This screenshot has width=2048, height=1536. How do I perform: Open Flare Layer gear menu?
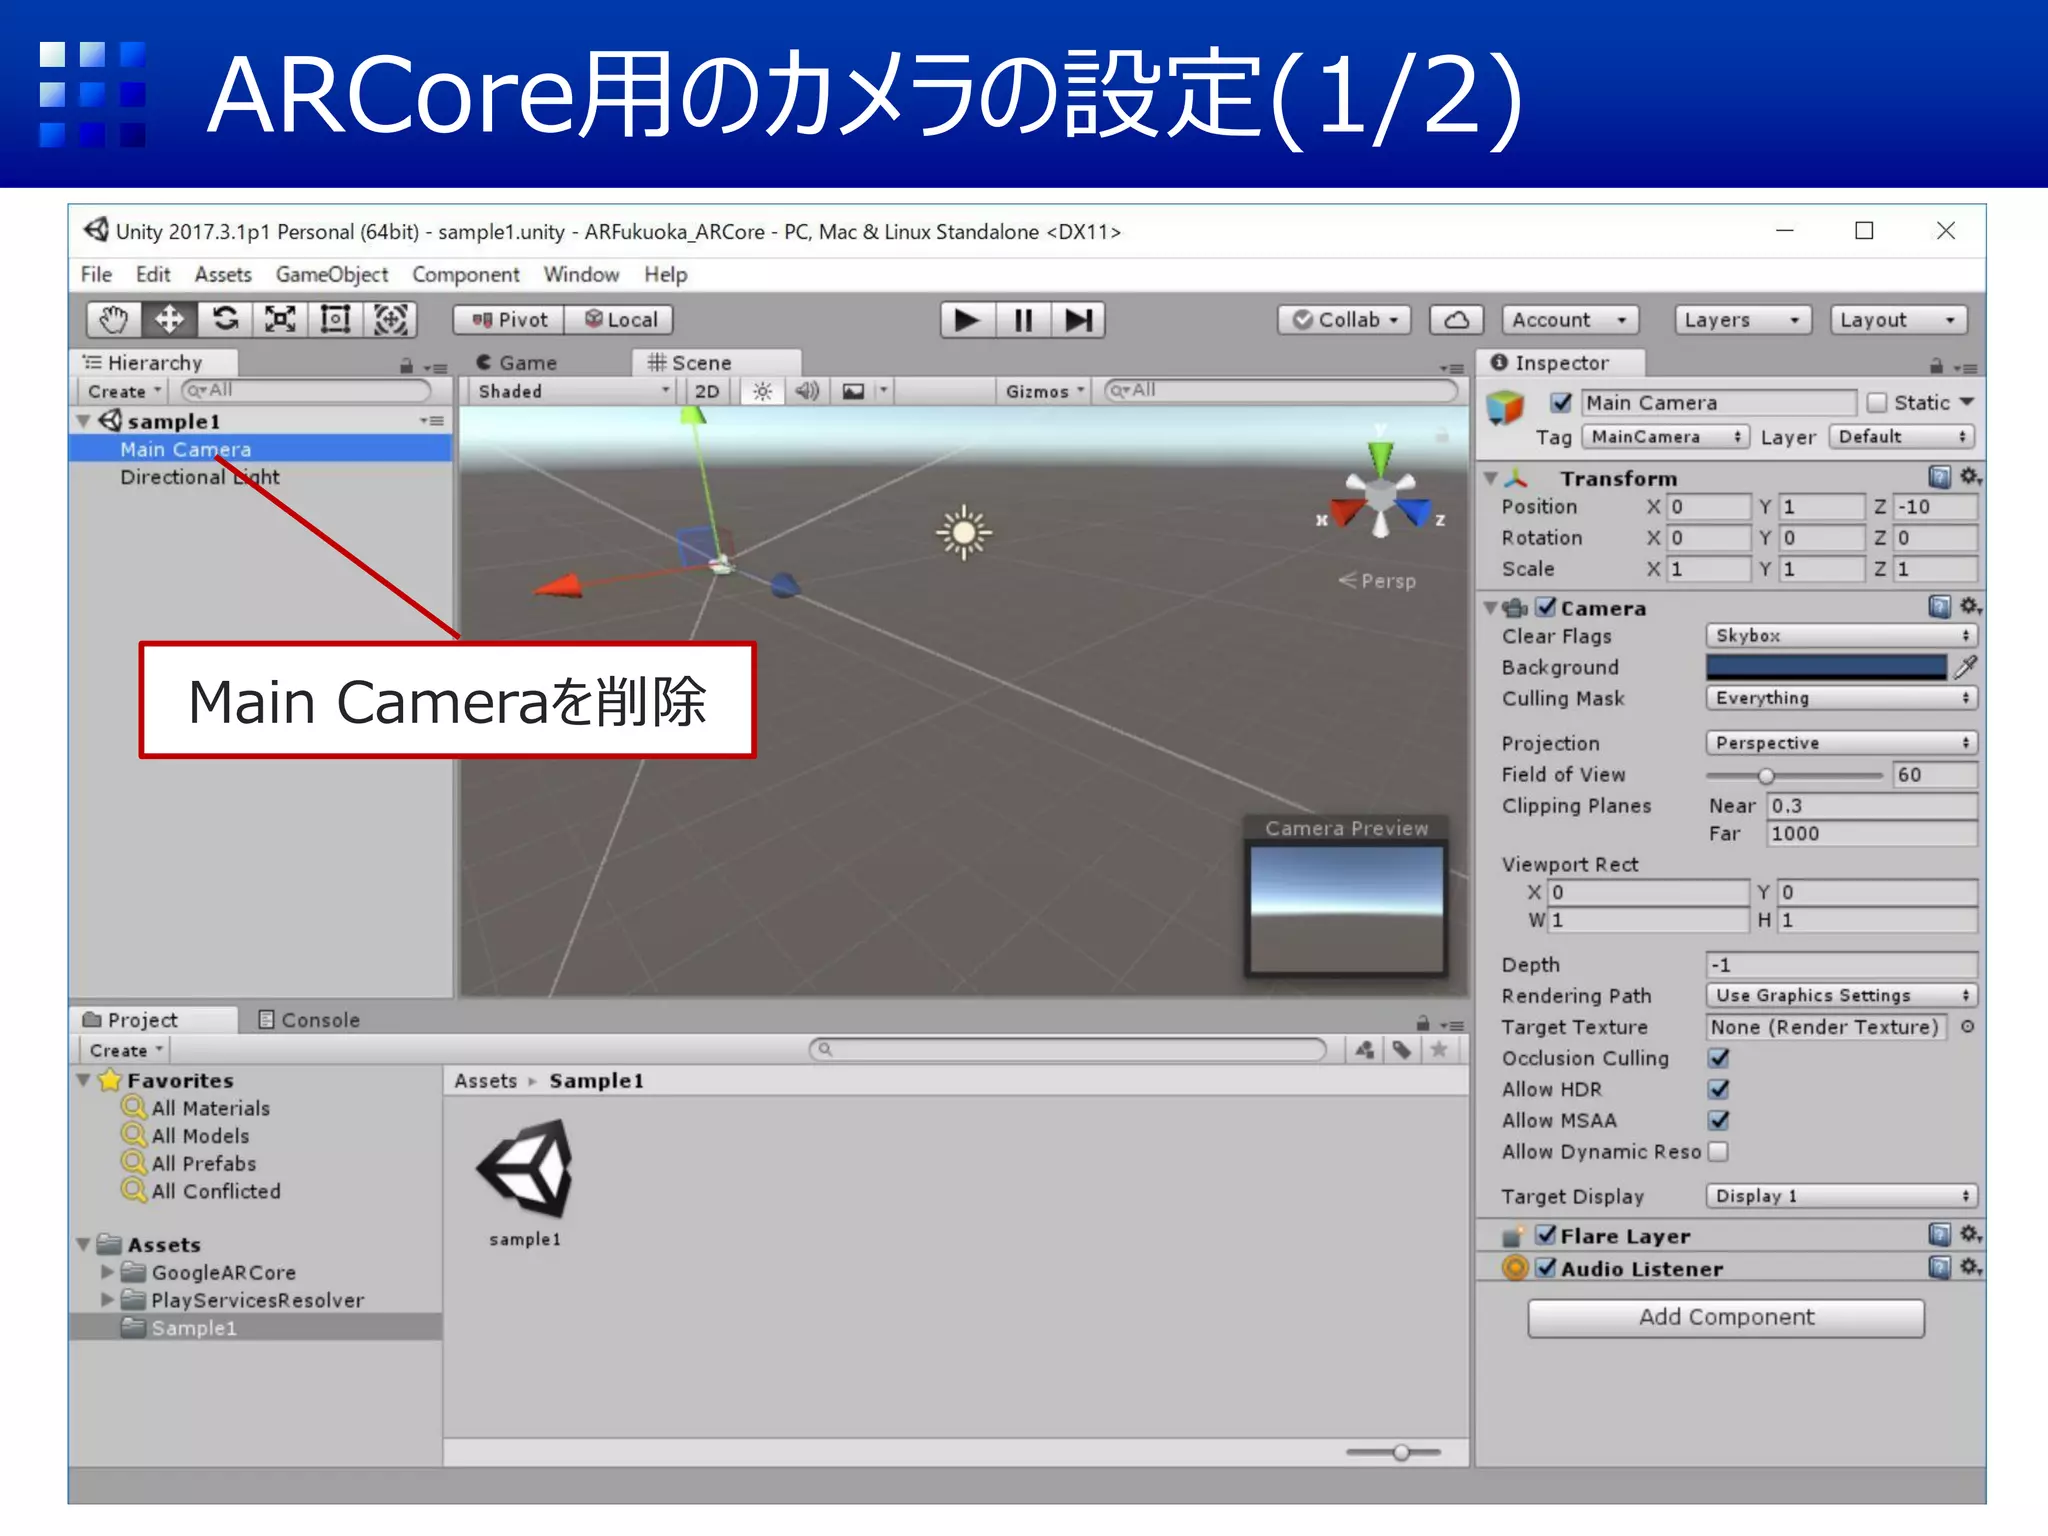(1970, 1235)
